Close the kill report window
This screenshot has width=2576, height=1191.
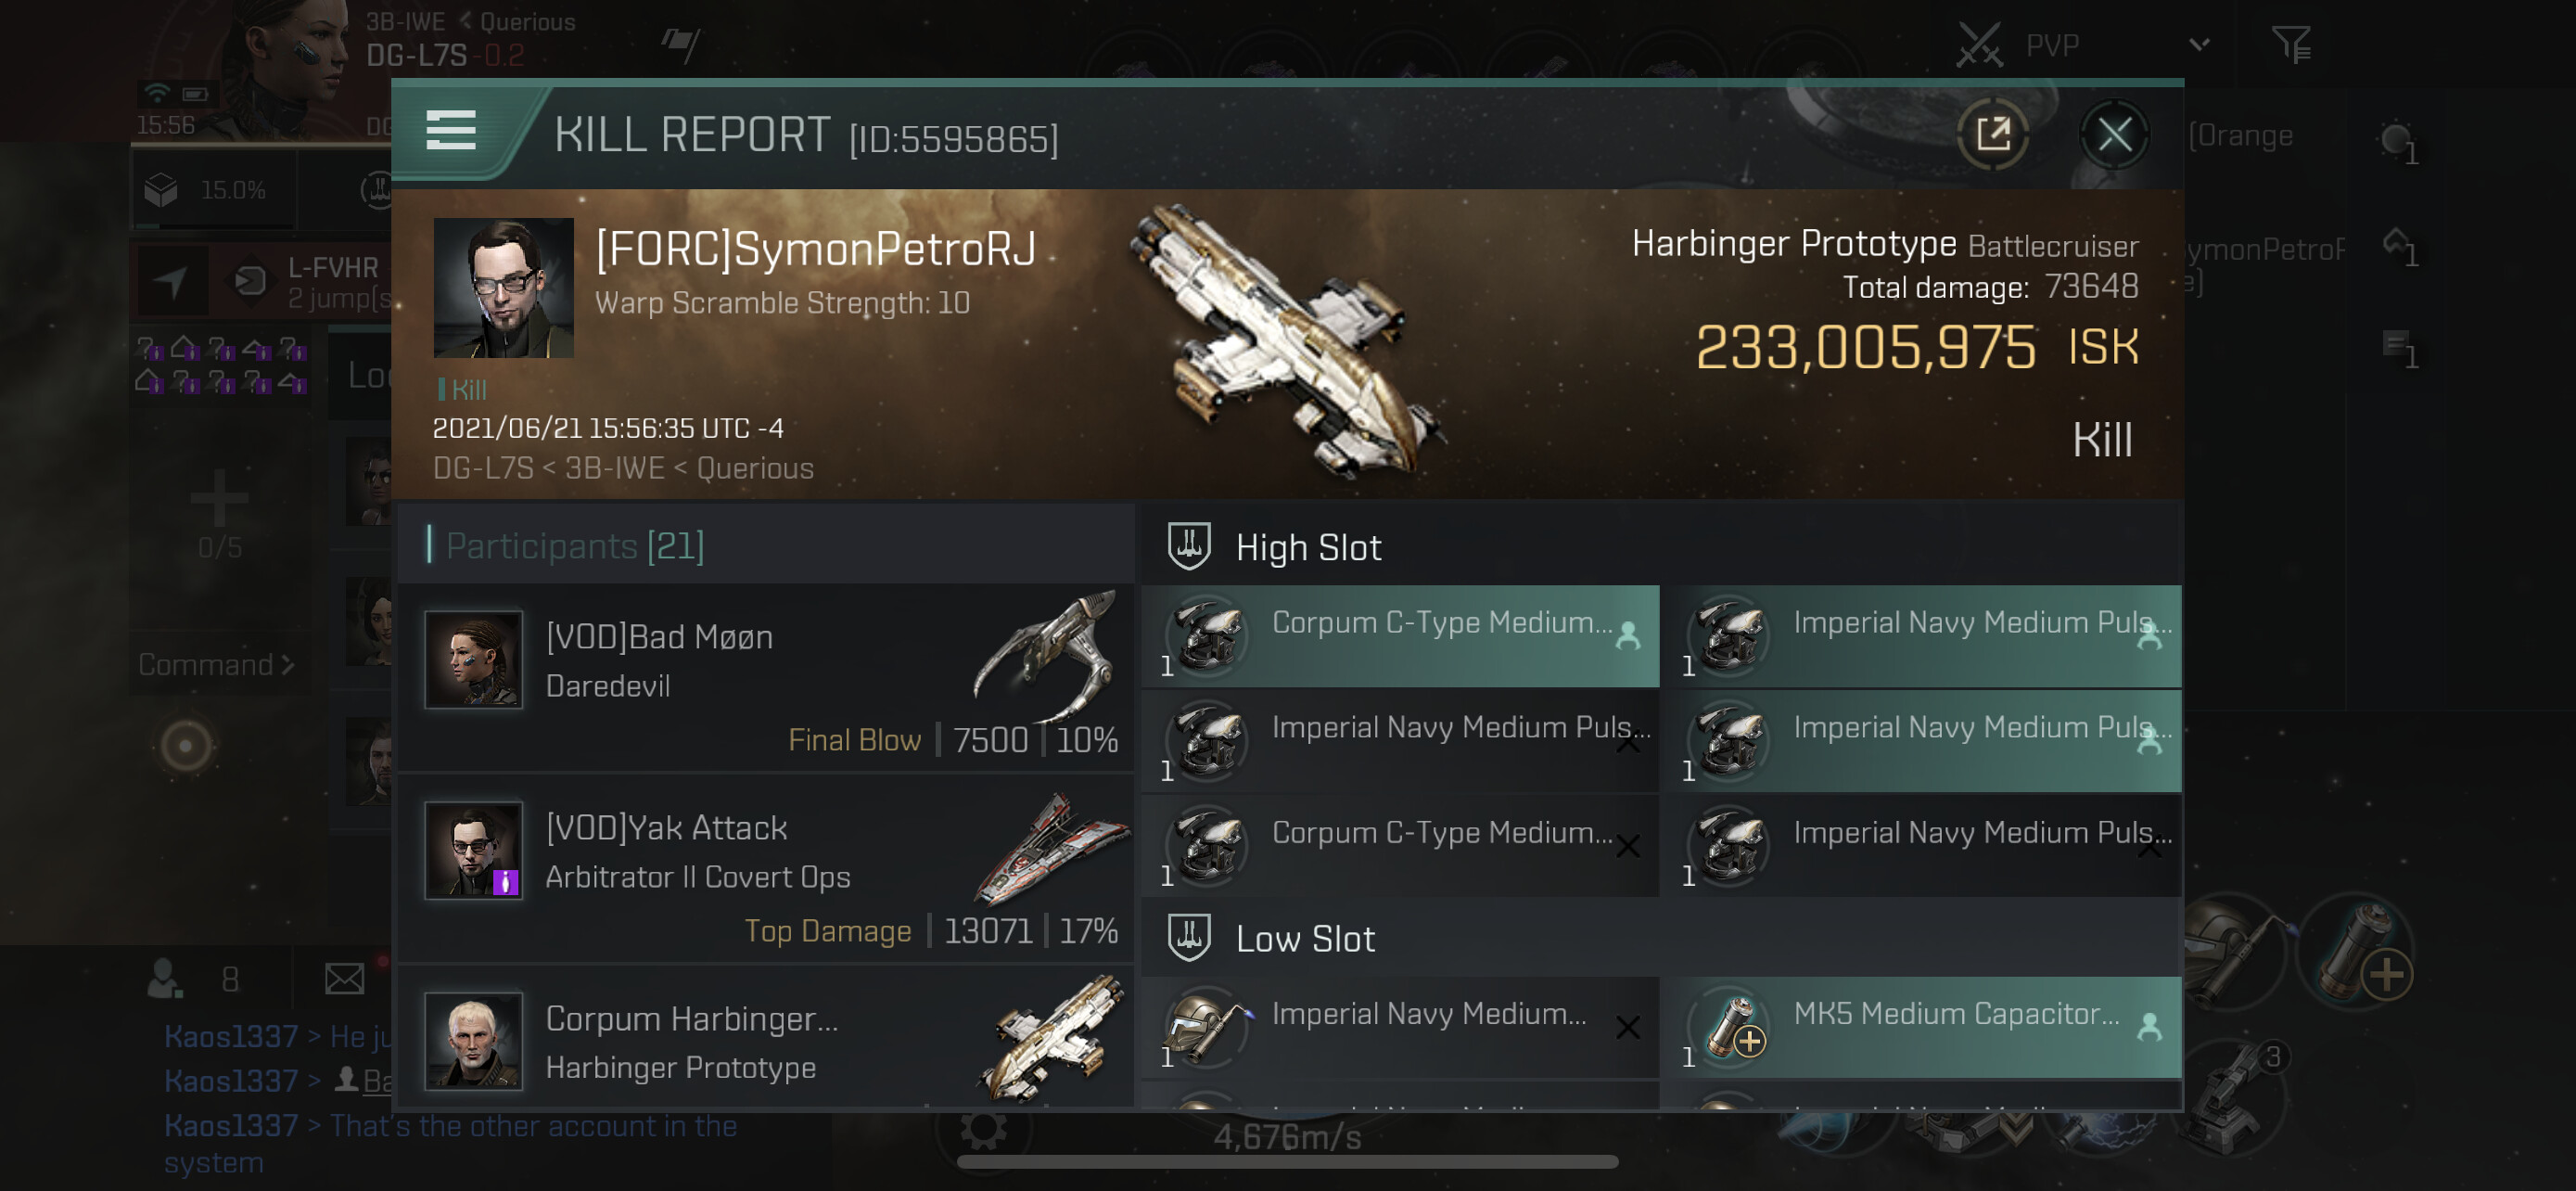[x=2113, y=134]
